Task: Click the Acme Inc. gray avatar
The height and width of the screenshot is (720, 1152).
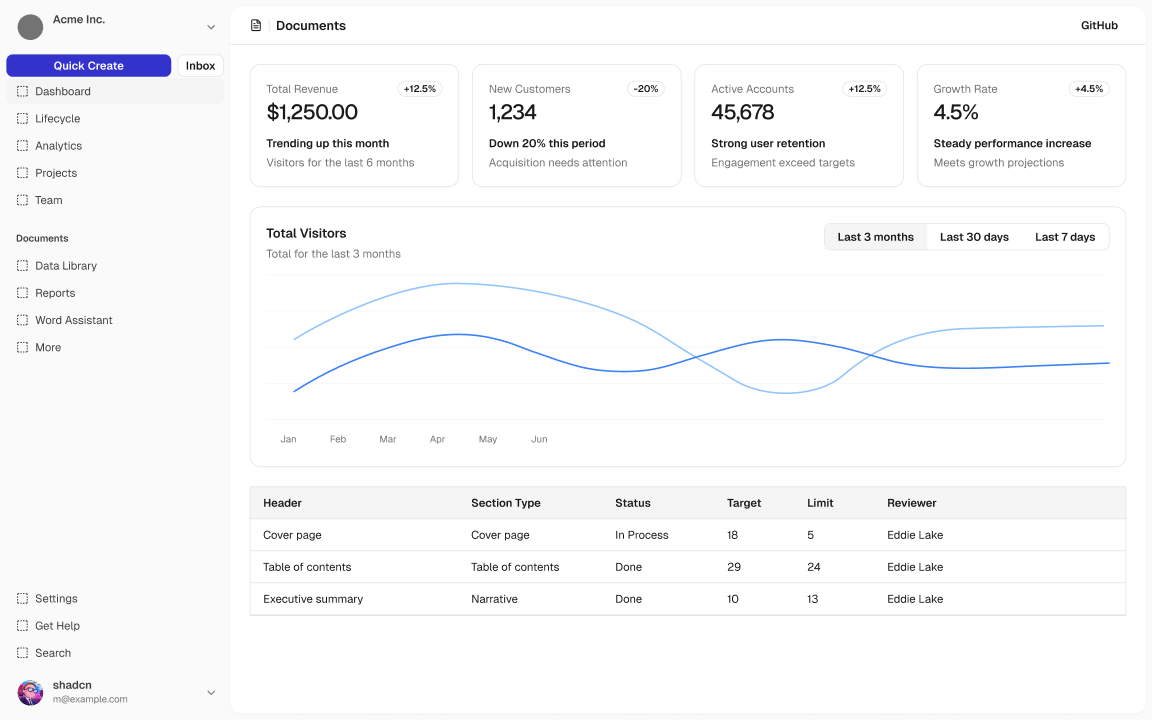Action: point(30,27)
